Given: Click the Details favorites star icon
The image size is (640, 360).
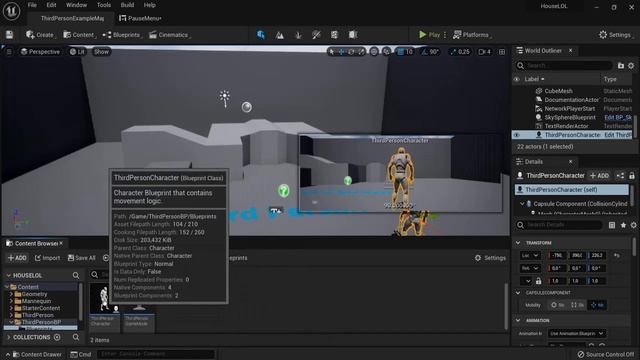Looking at the screenshot, I should click(623, 225).
